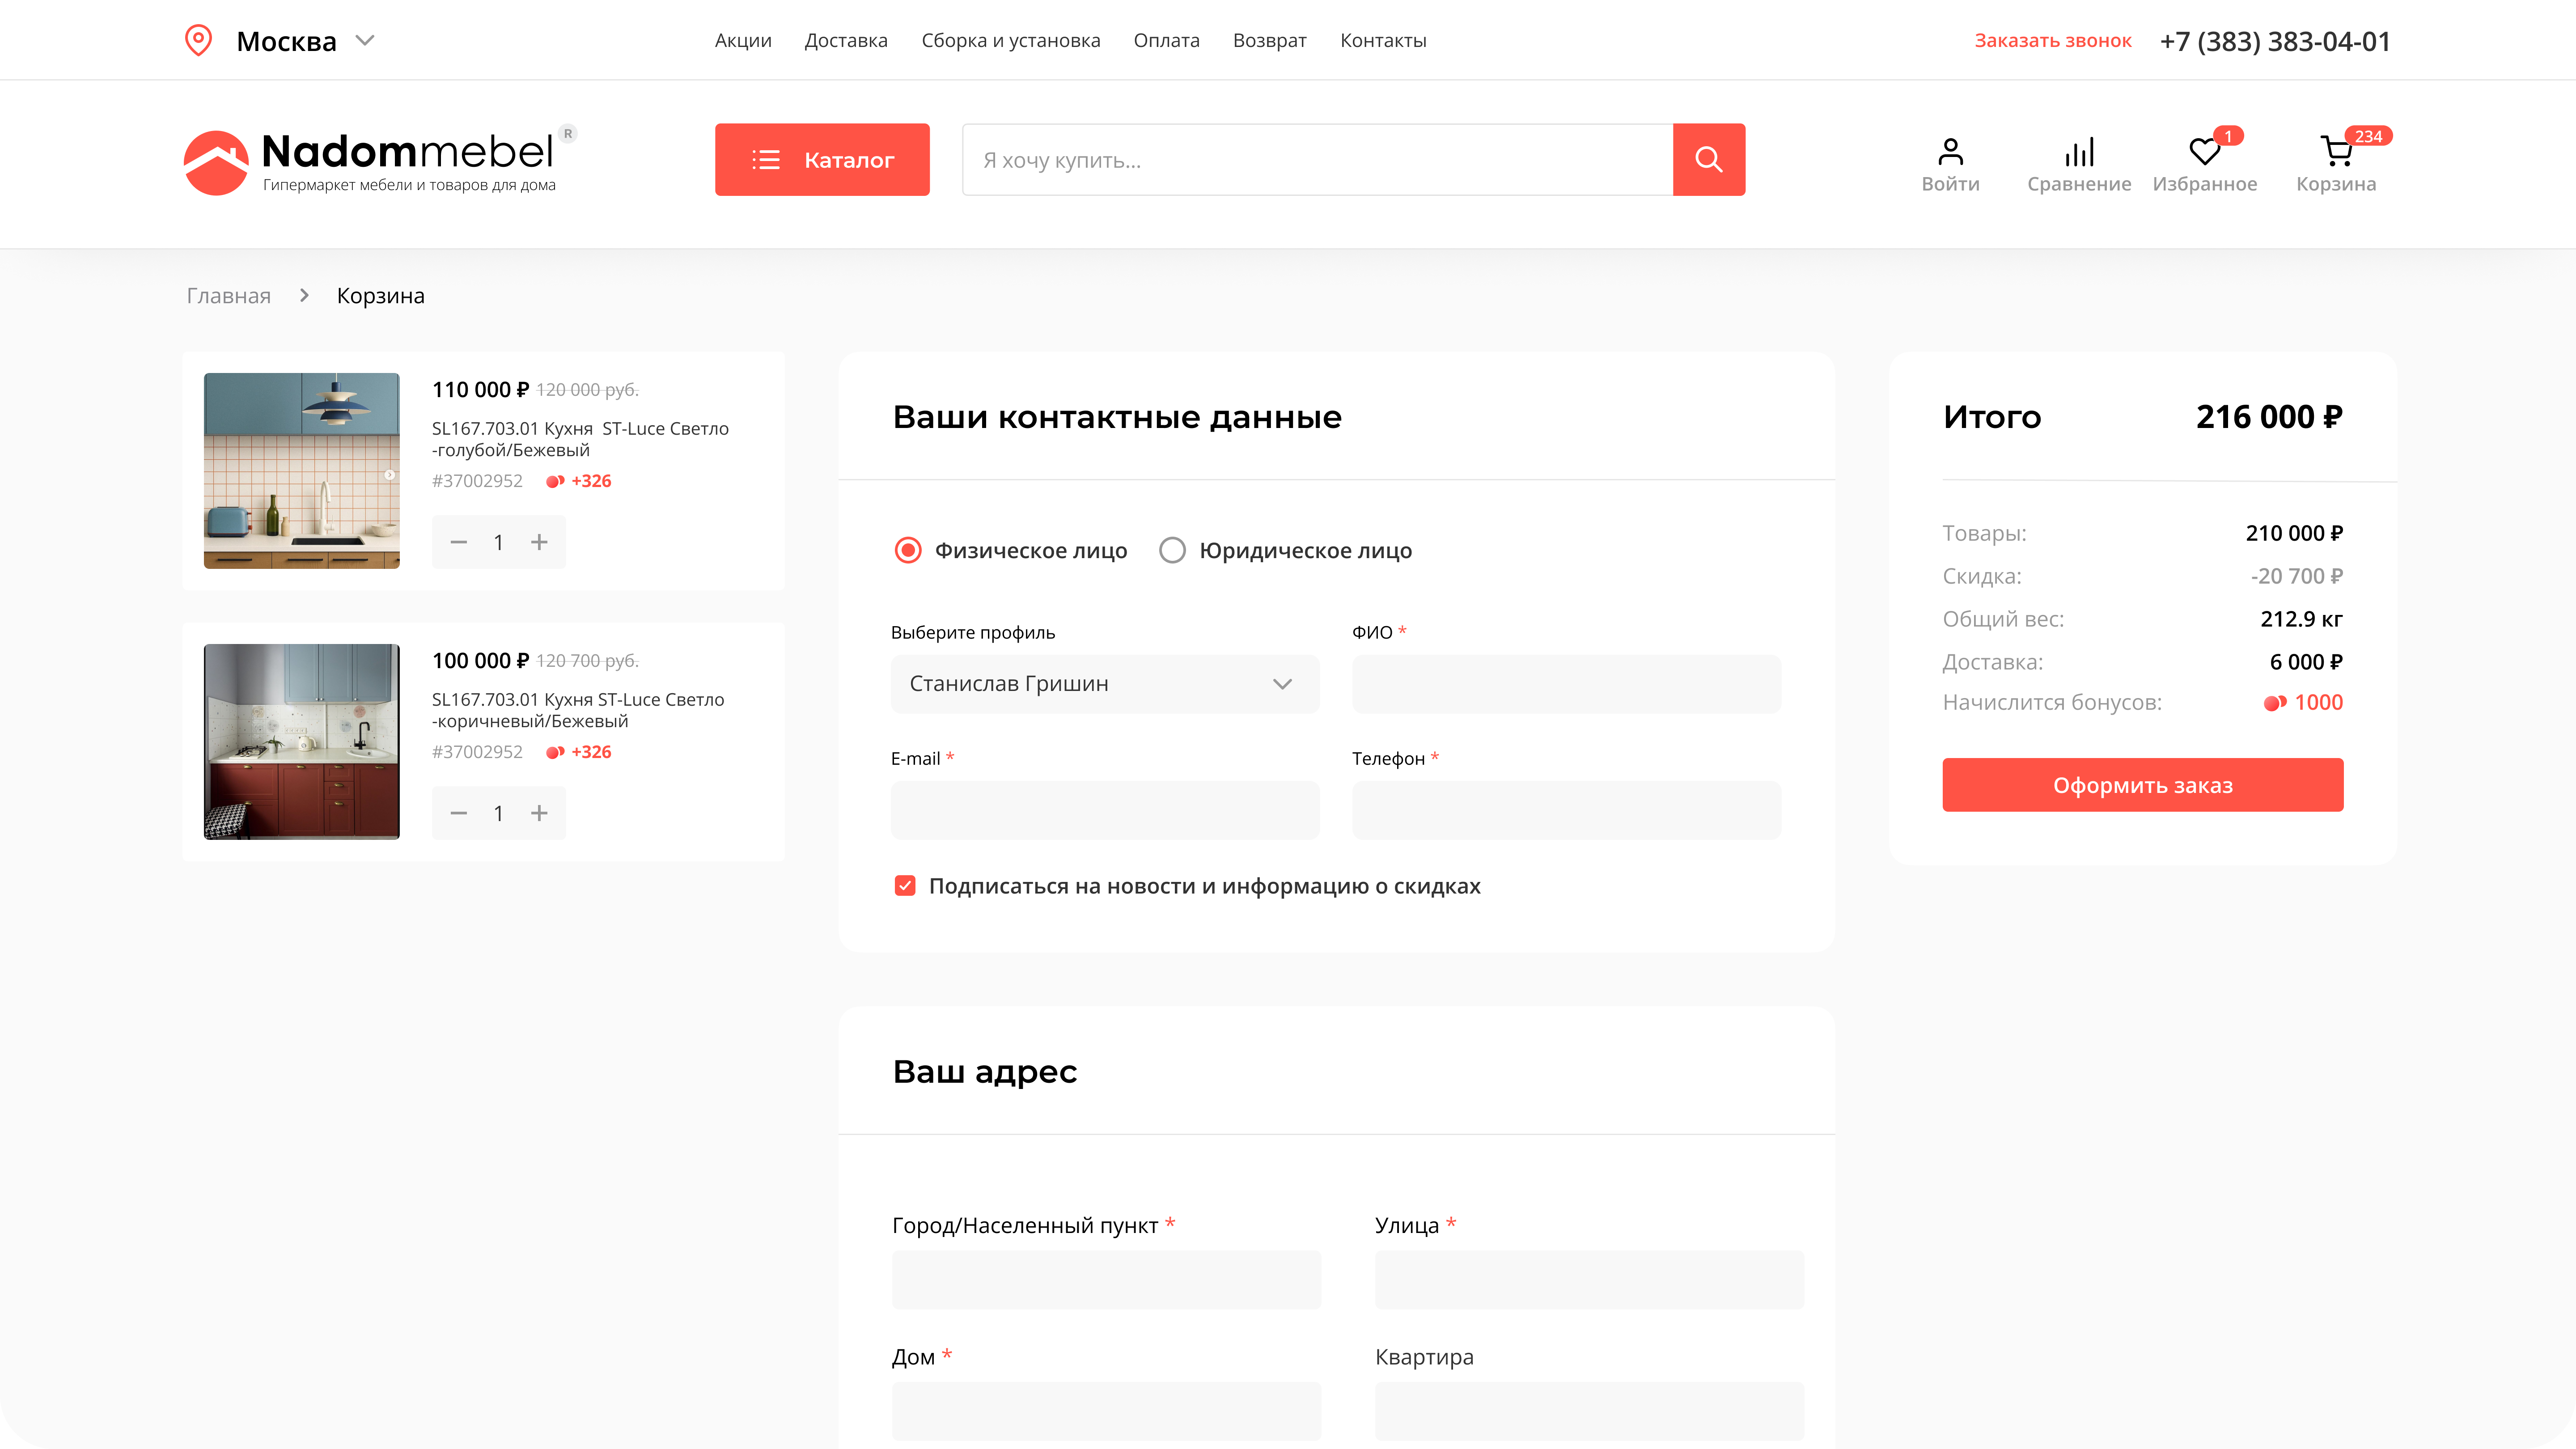Image resolution: width=2576 pixels, height=1449 pixels.
Task: Open the Корзина cart icon
Action: (x=2336, y=152)
